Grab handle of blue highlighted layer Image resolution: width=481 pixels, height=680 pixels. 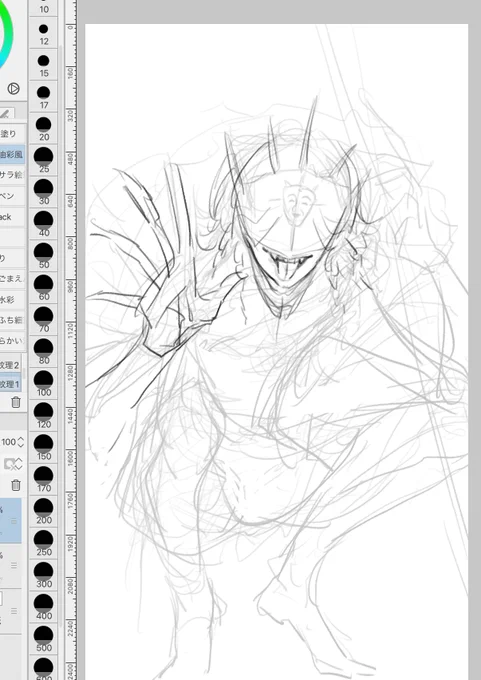[14, 521]
